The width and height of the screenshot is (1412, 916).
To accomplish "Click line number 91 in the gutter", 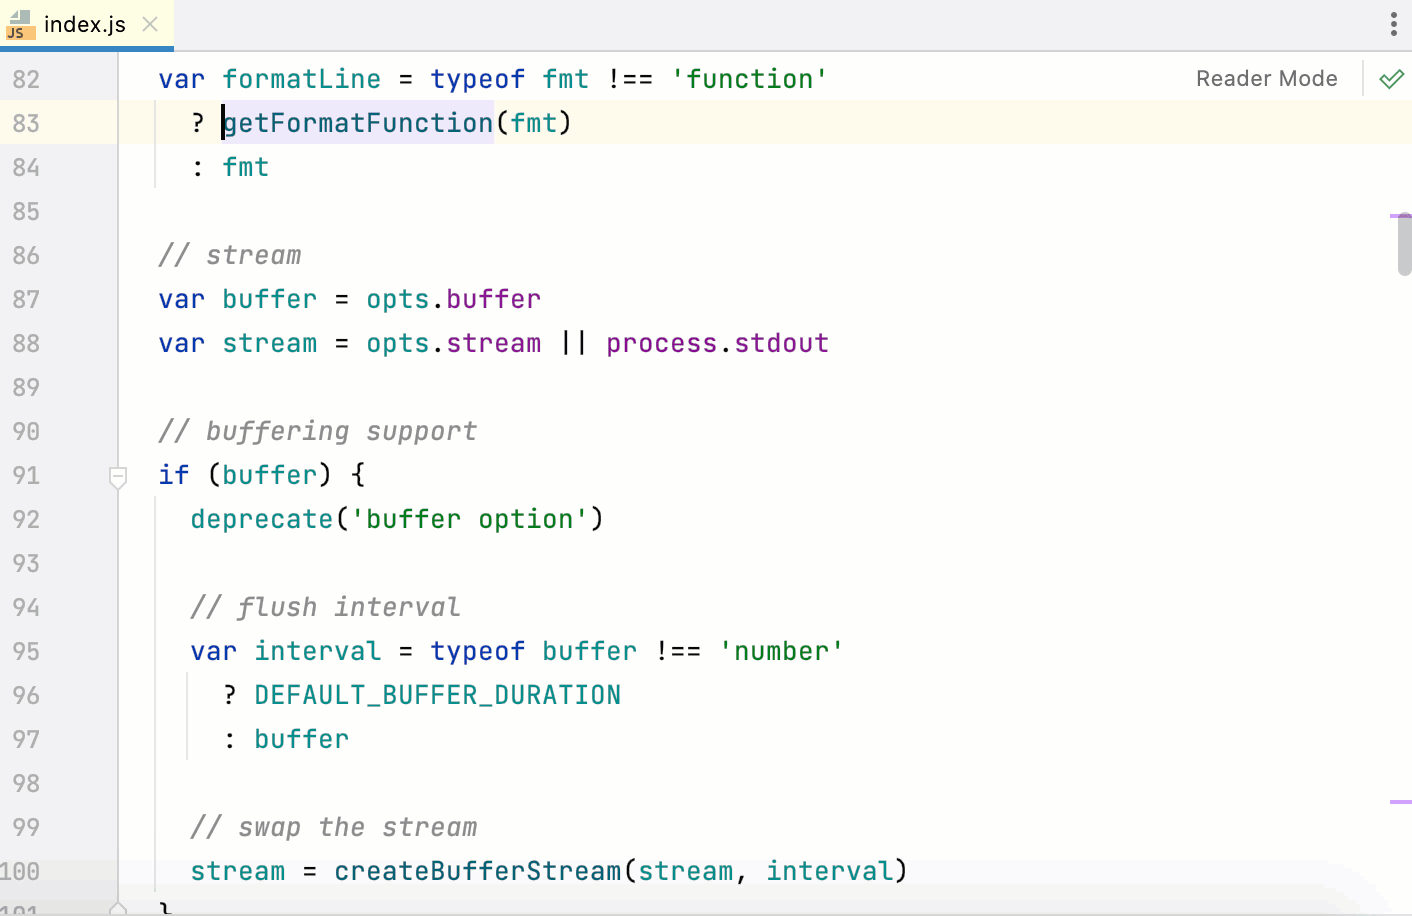I will tap(26, 475).
